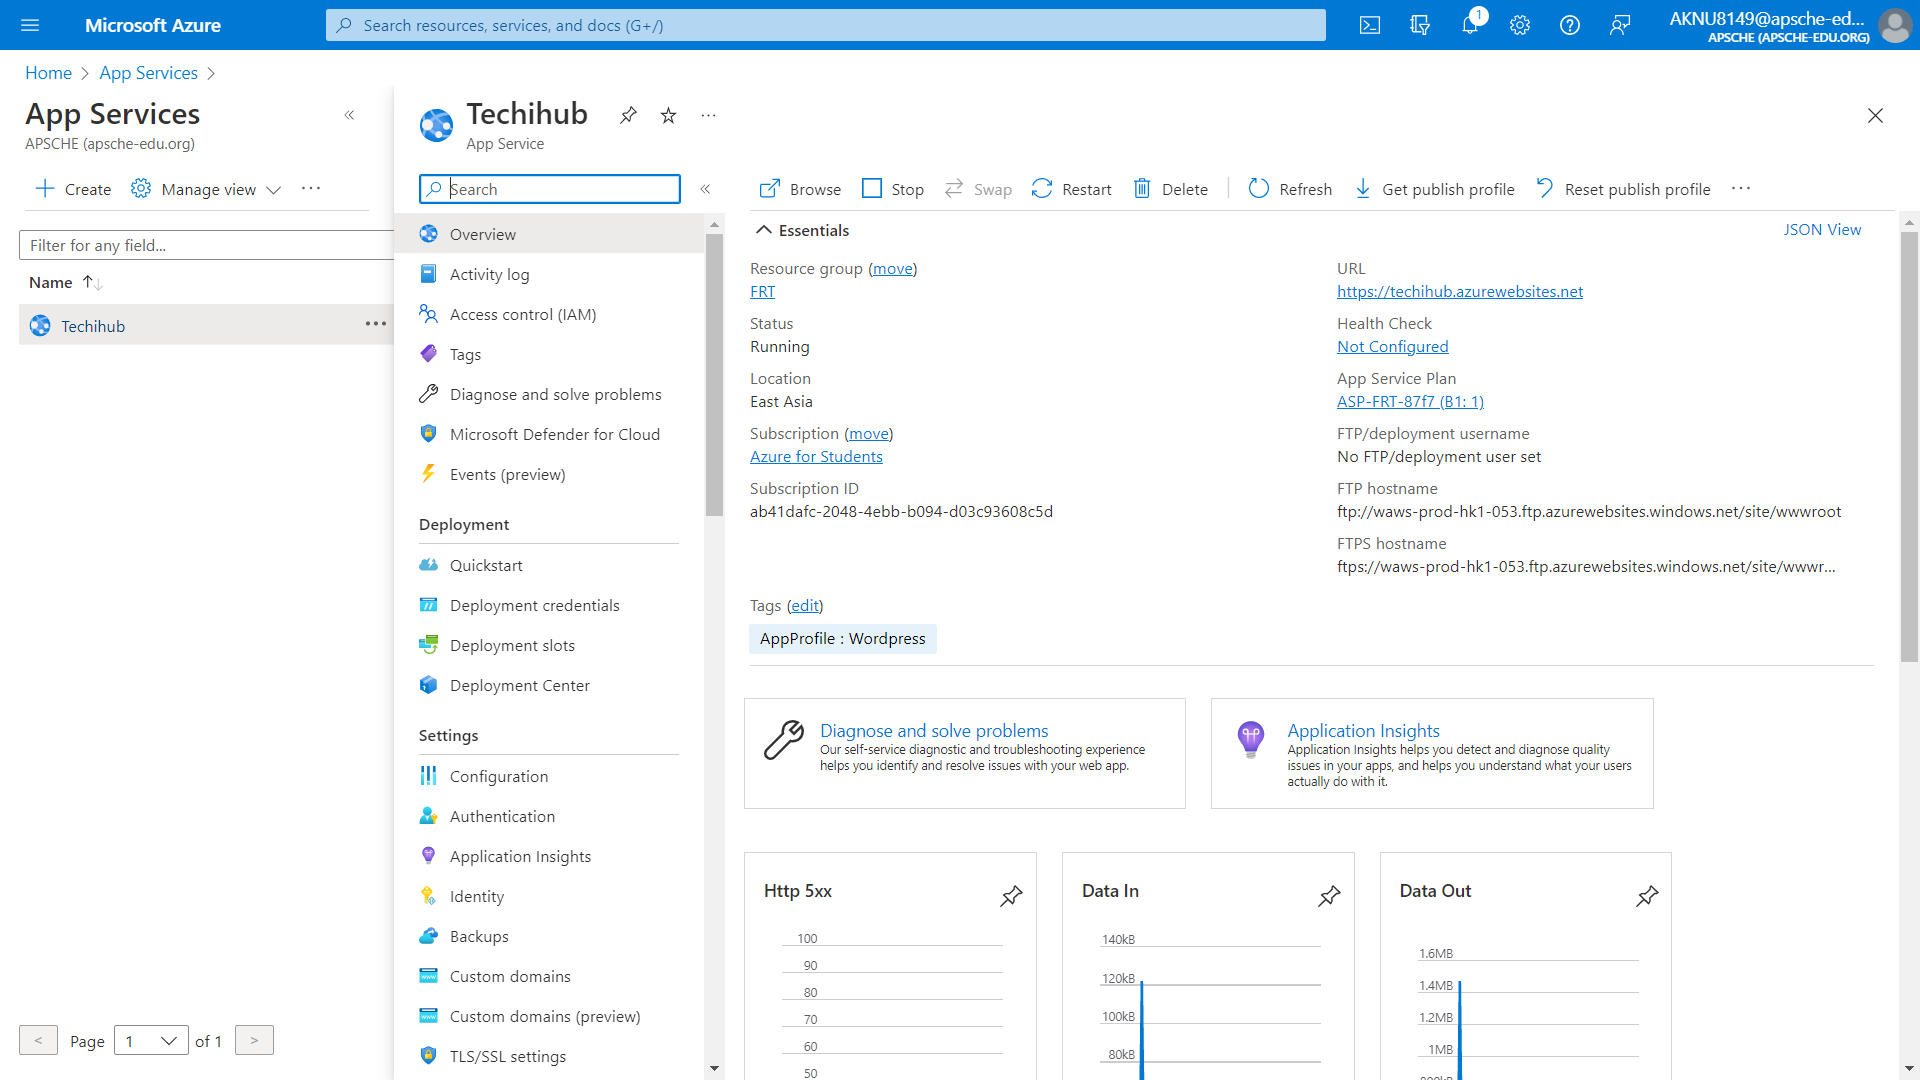The height and width of the screenshot is (1080, 1920).
Task: Open the Activity log section
Action: pyautogui.click(x=489, y=273)
